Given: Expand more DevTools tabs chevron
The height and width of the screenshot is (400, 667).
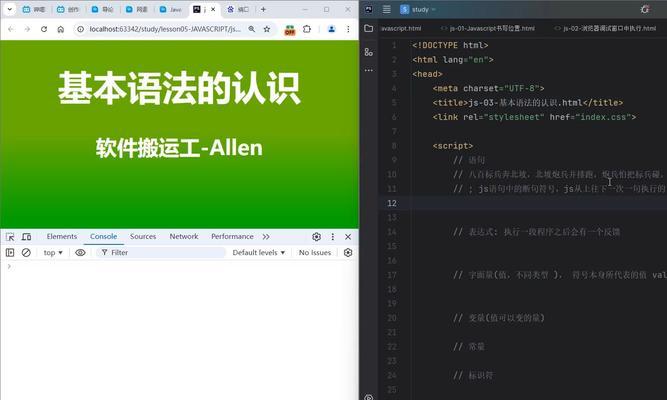Looking at the screenshot, I should point(266,237).
